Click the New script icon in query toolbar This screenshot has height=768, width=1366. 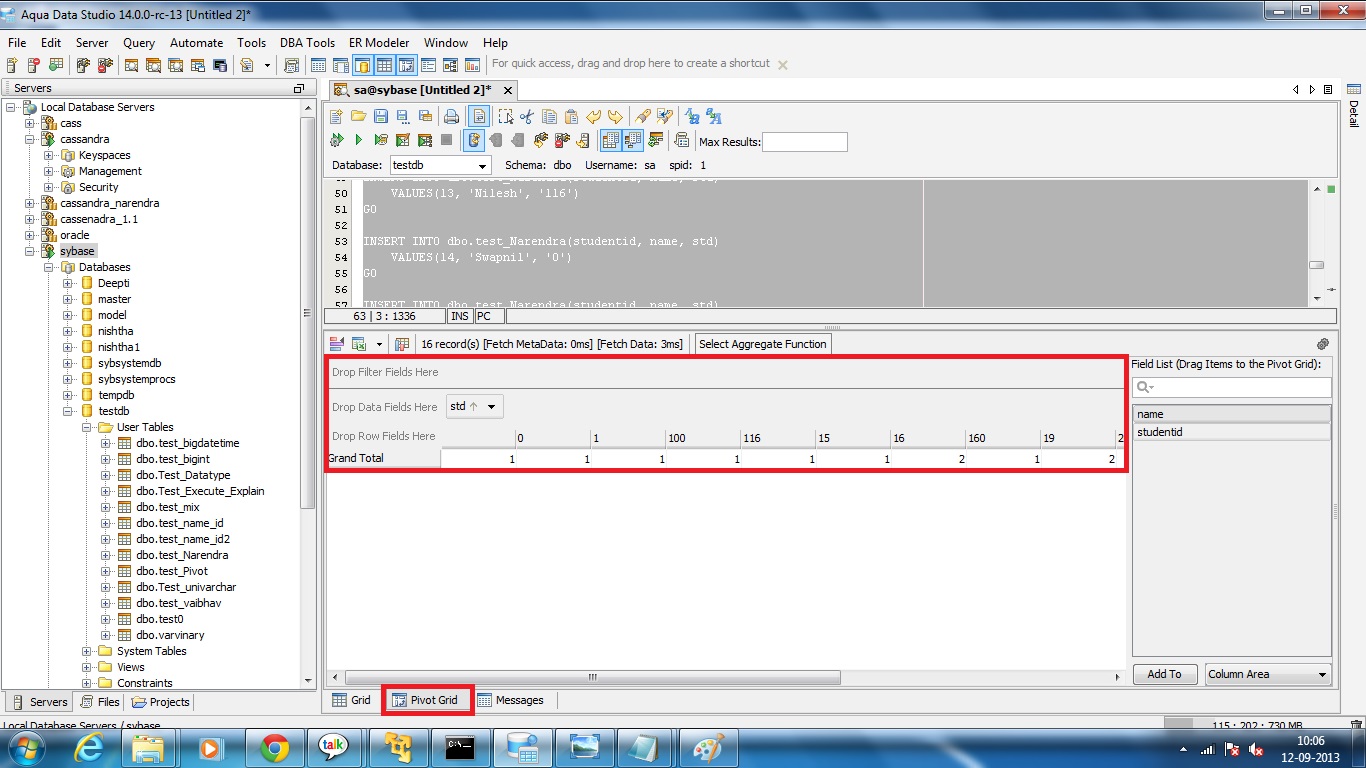[336, 116]
